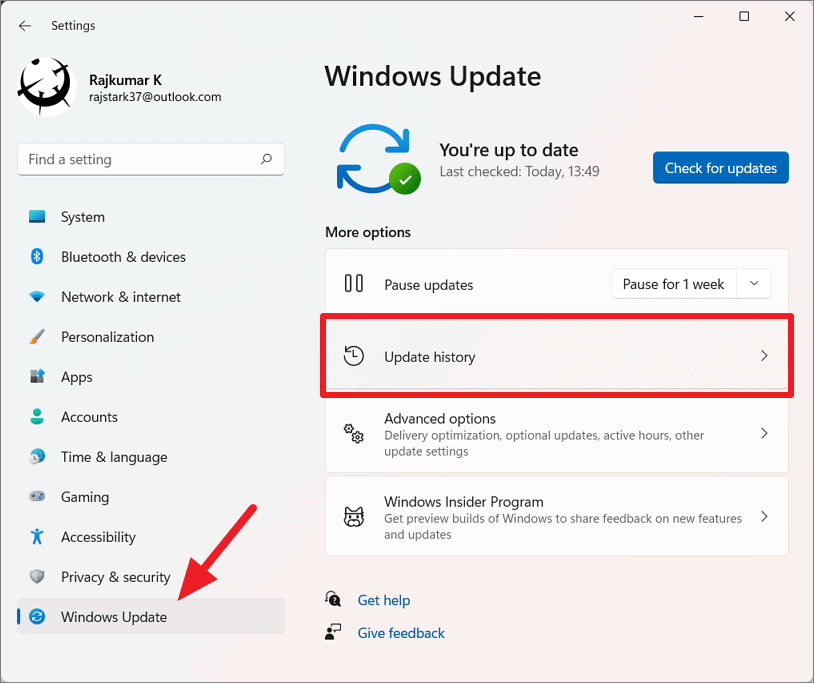This screenshot has height=683, width=814.
Task: Open System settings
Action: click(x=151, y=216)
